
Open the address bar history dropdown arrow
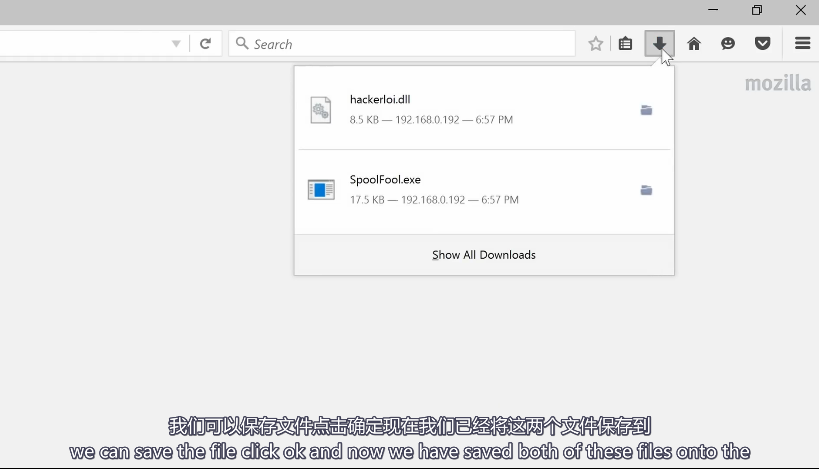176,44
